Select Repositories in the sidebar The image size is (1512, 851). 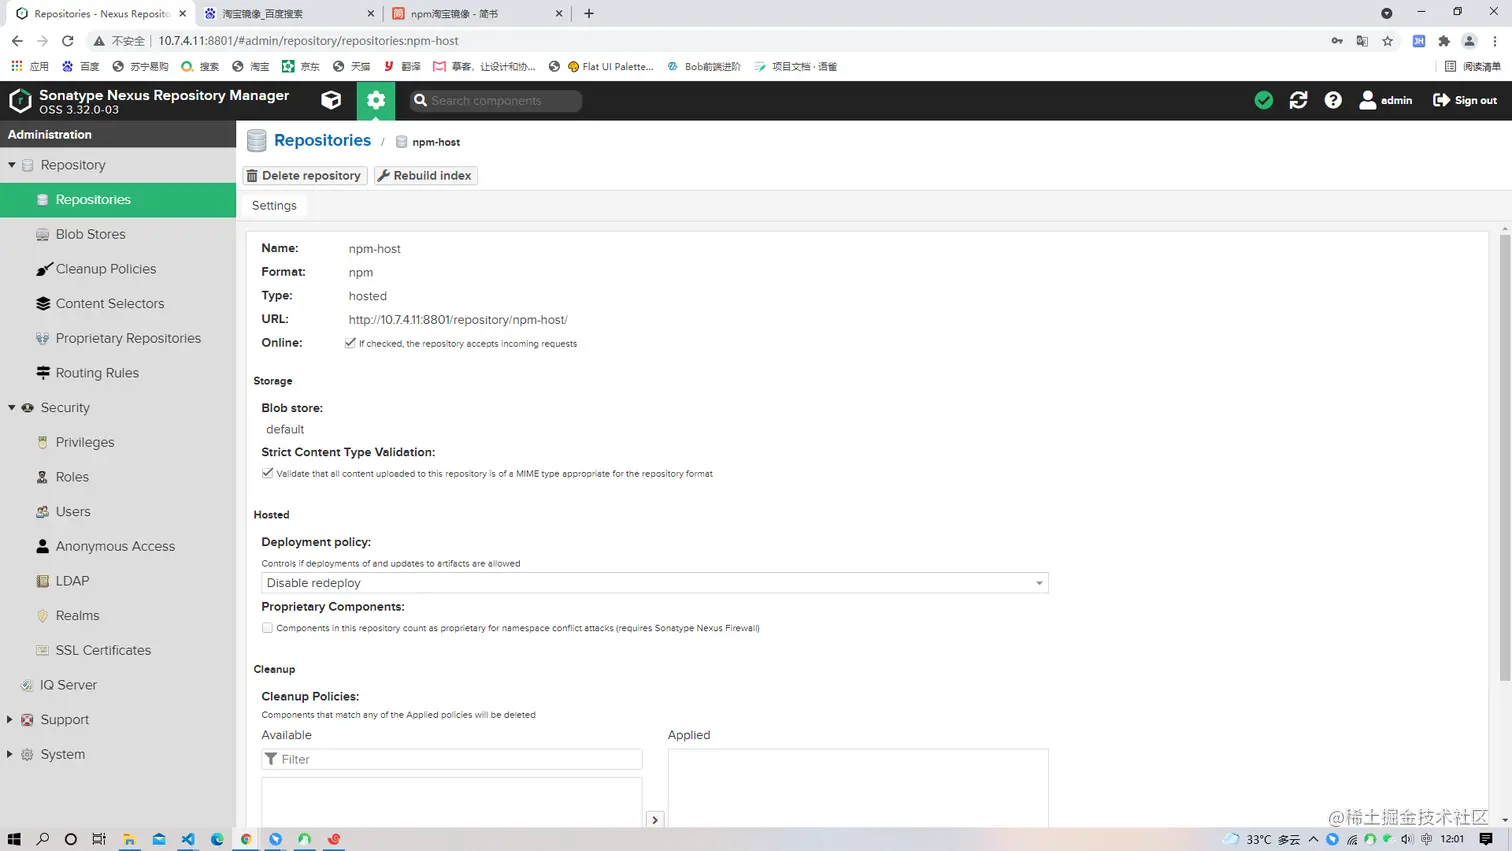pyautogui.click(x=118, y=200)
